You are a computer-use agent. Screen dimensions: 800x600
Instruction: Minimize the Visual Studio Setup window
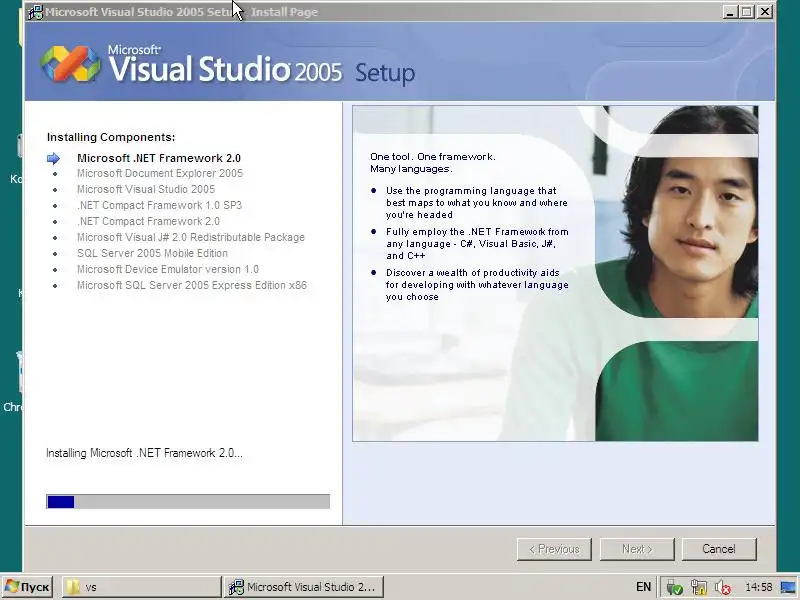(x=730, y=12)
